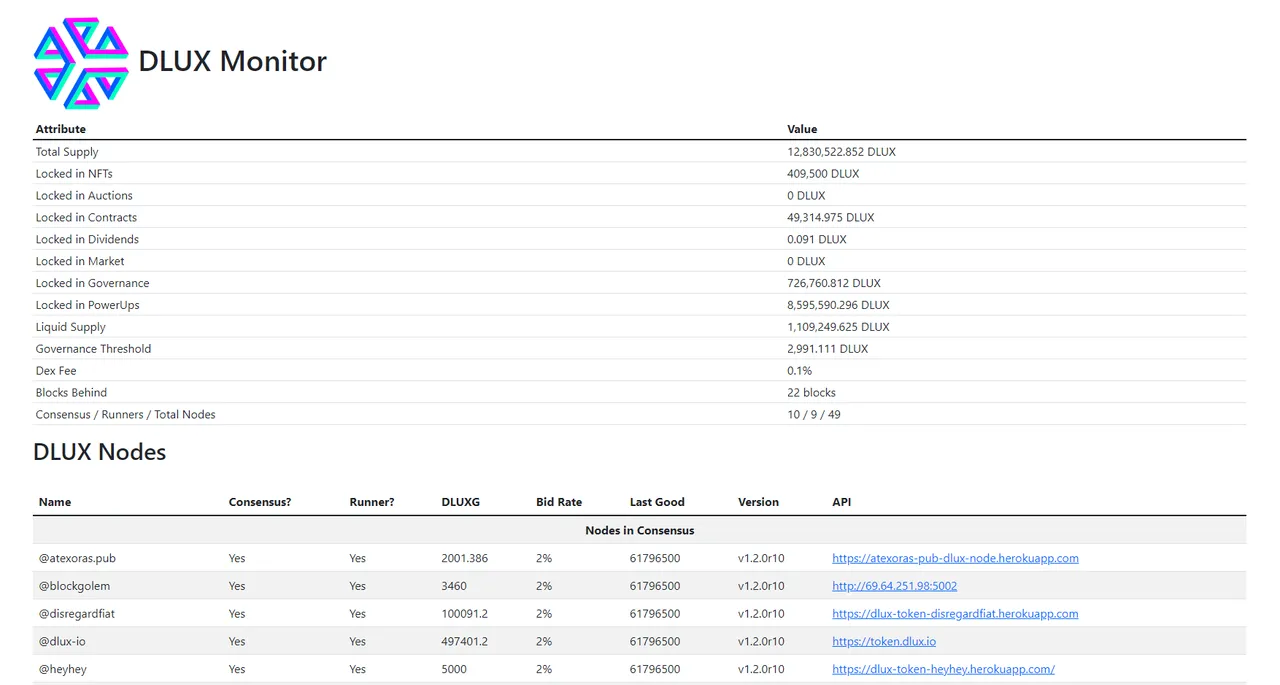This screenshot has width=1280, height=685.
Task: Select the Locked in Auctions label
Action: [x=84, y=196]
